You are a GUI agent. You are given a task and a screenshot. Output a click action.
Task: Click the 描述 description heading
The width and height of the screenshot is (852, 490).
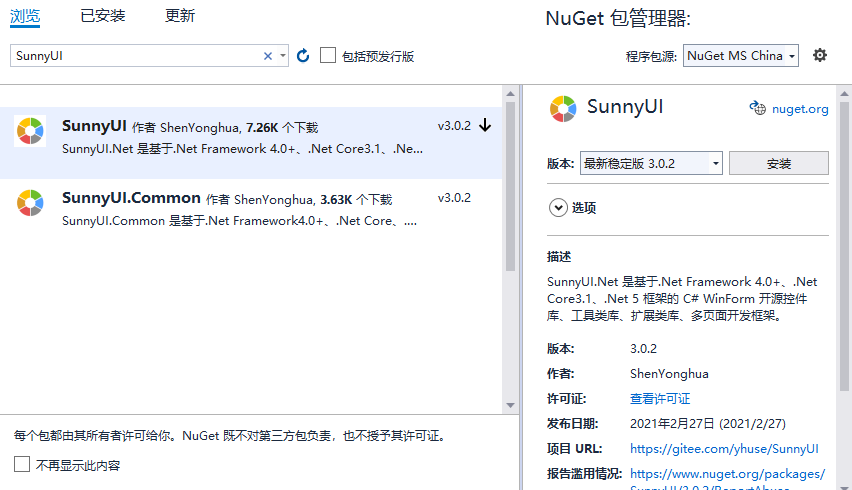point(559,256)
